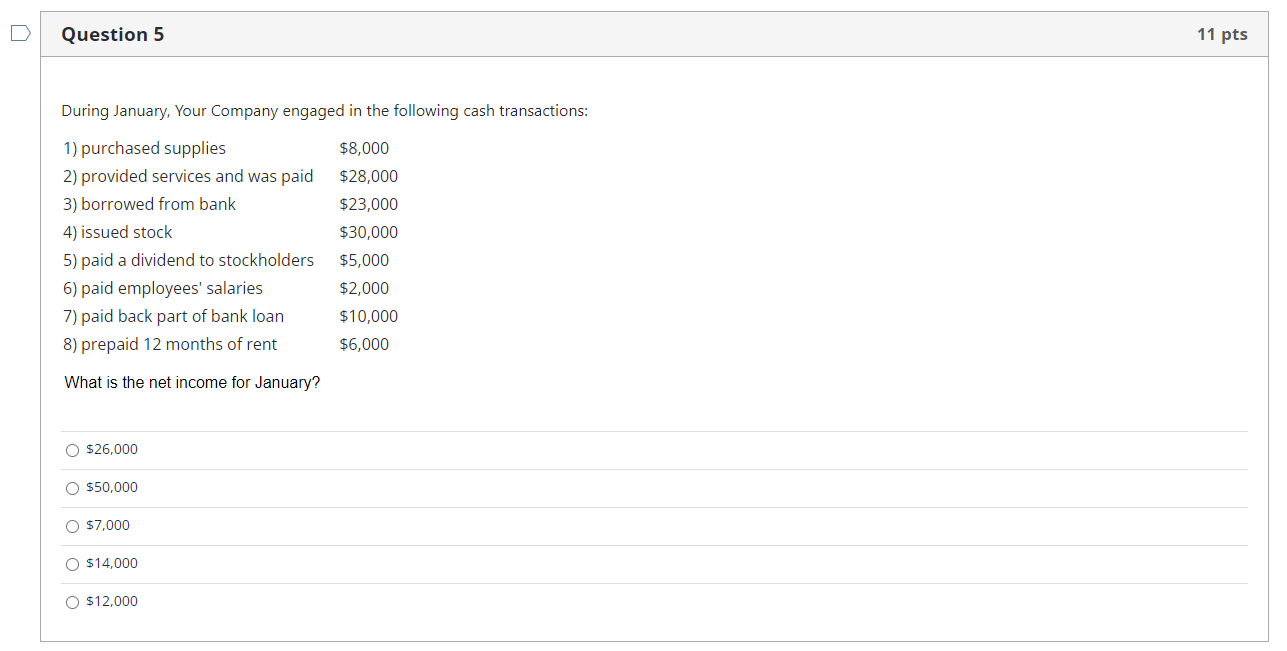Click the 'During January, Your Company' intro sentence
This screenshot has width=1287, height=651.
(x=324, y=111)
